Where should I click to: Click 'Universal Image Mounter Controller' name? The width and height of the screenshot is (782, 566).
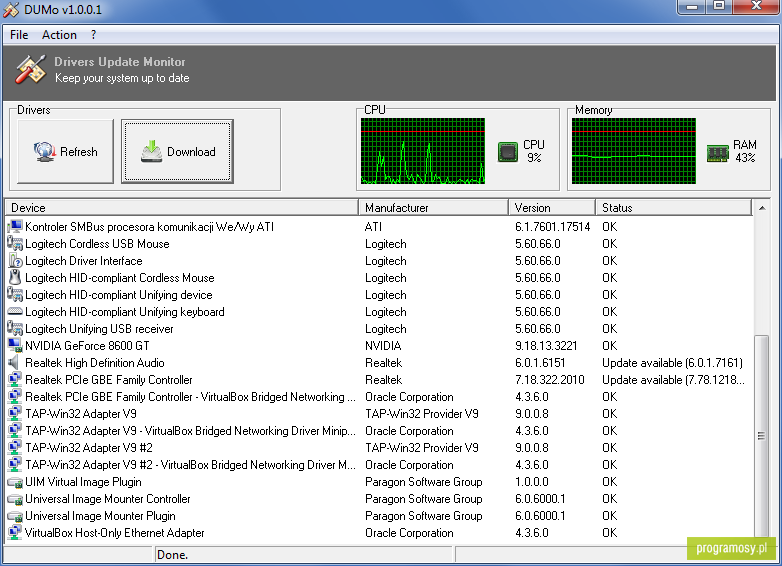click(x=108, y=499)
